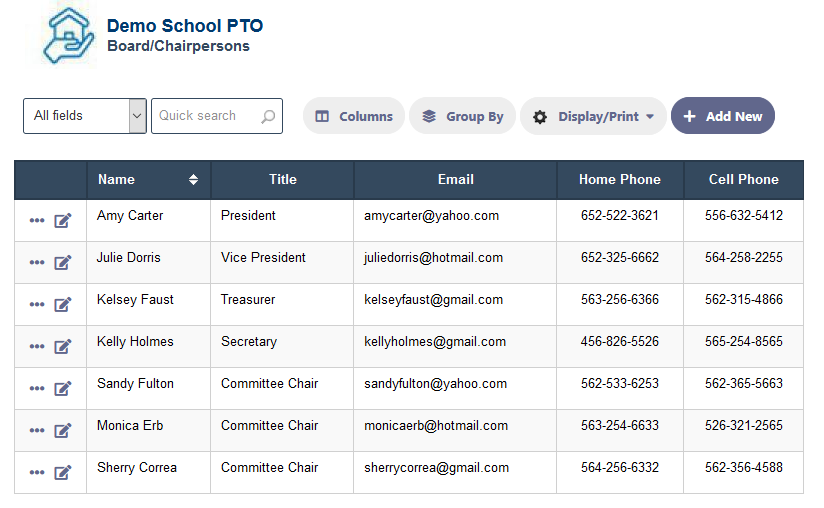Click the magnifier icon in Quick search
Image resolution: width=824 pixels, height=508 pixels.
coord(268,116)
